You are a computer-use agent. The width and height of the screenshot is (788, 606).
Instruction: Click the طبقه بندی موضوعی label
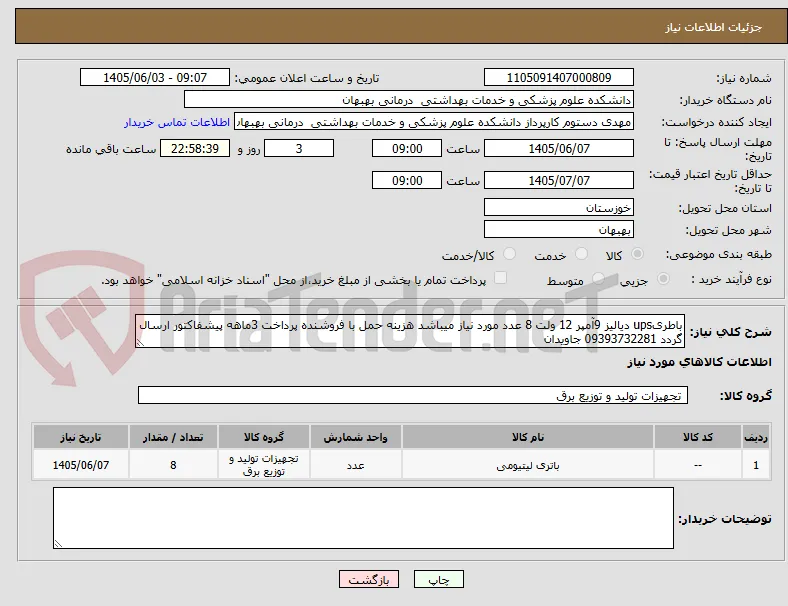point(719,254)
